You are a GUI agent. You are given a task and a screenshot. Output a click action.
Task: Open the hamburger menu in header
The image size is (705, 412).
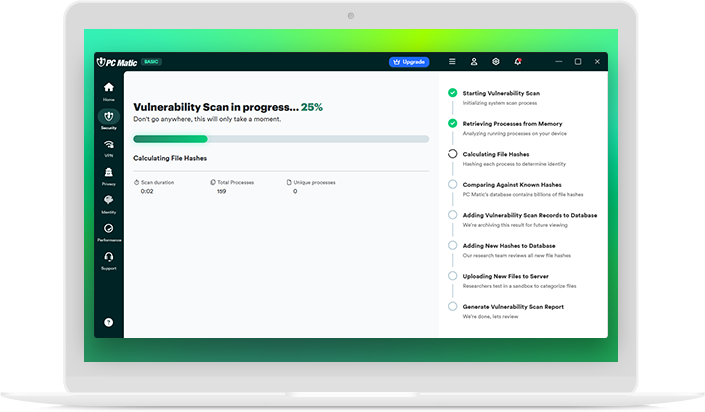pos(452,62)
